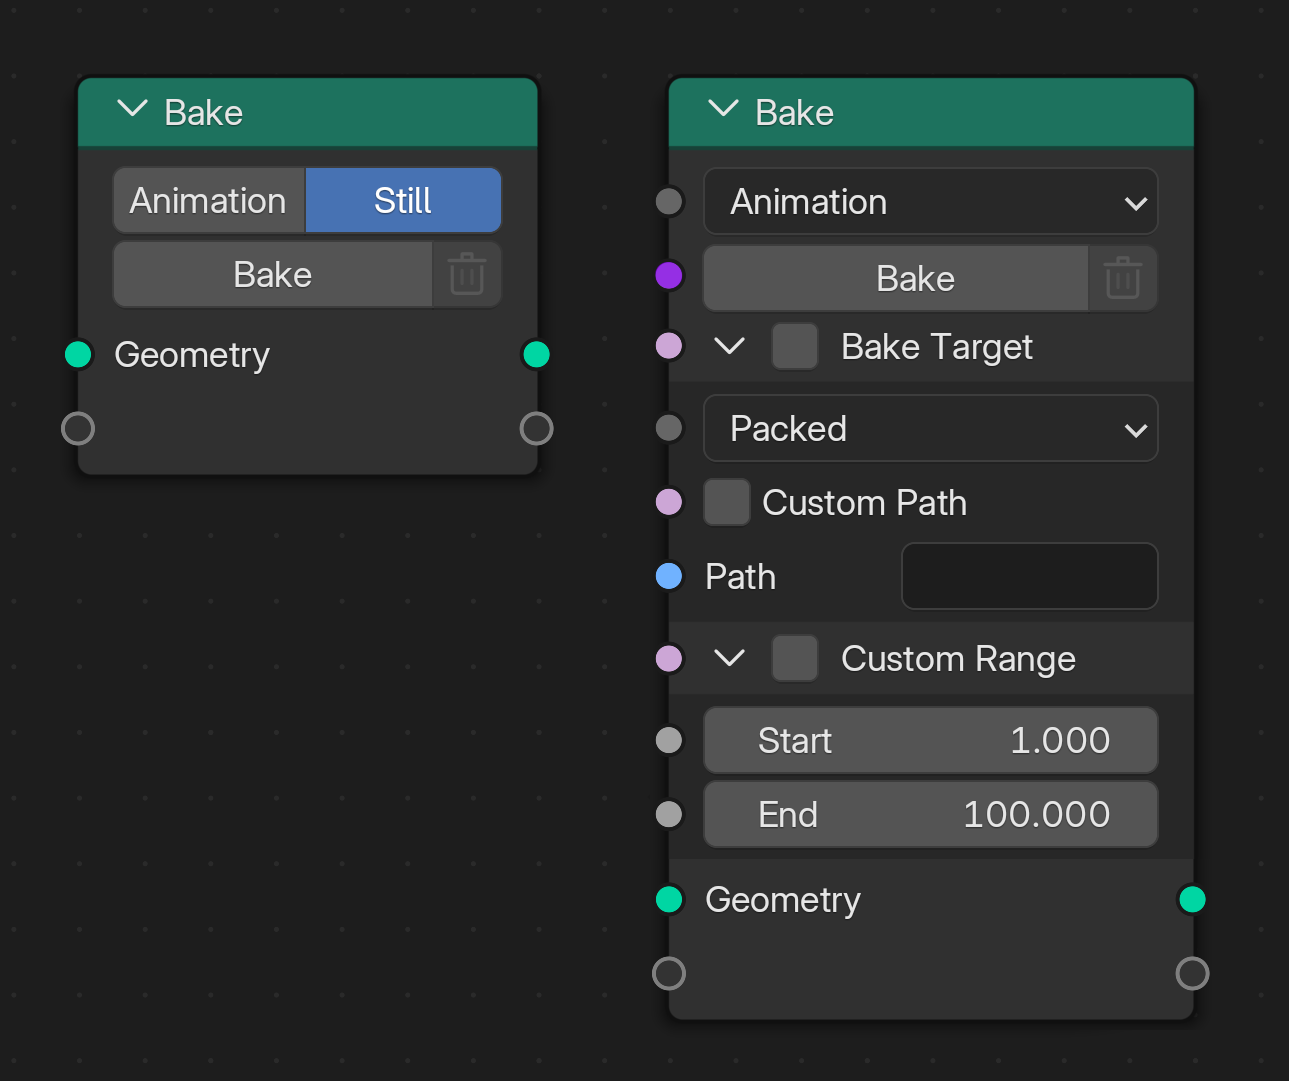1289x1081 pixels.
Task: Enable the Custom Path checkbox
Action: click(x=727, y=502)
